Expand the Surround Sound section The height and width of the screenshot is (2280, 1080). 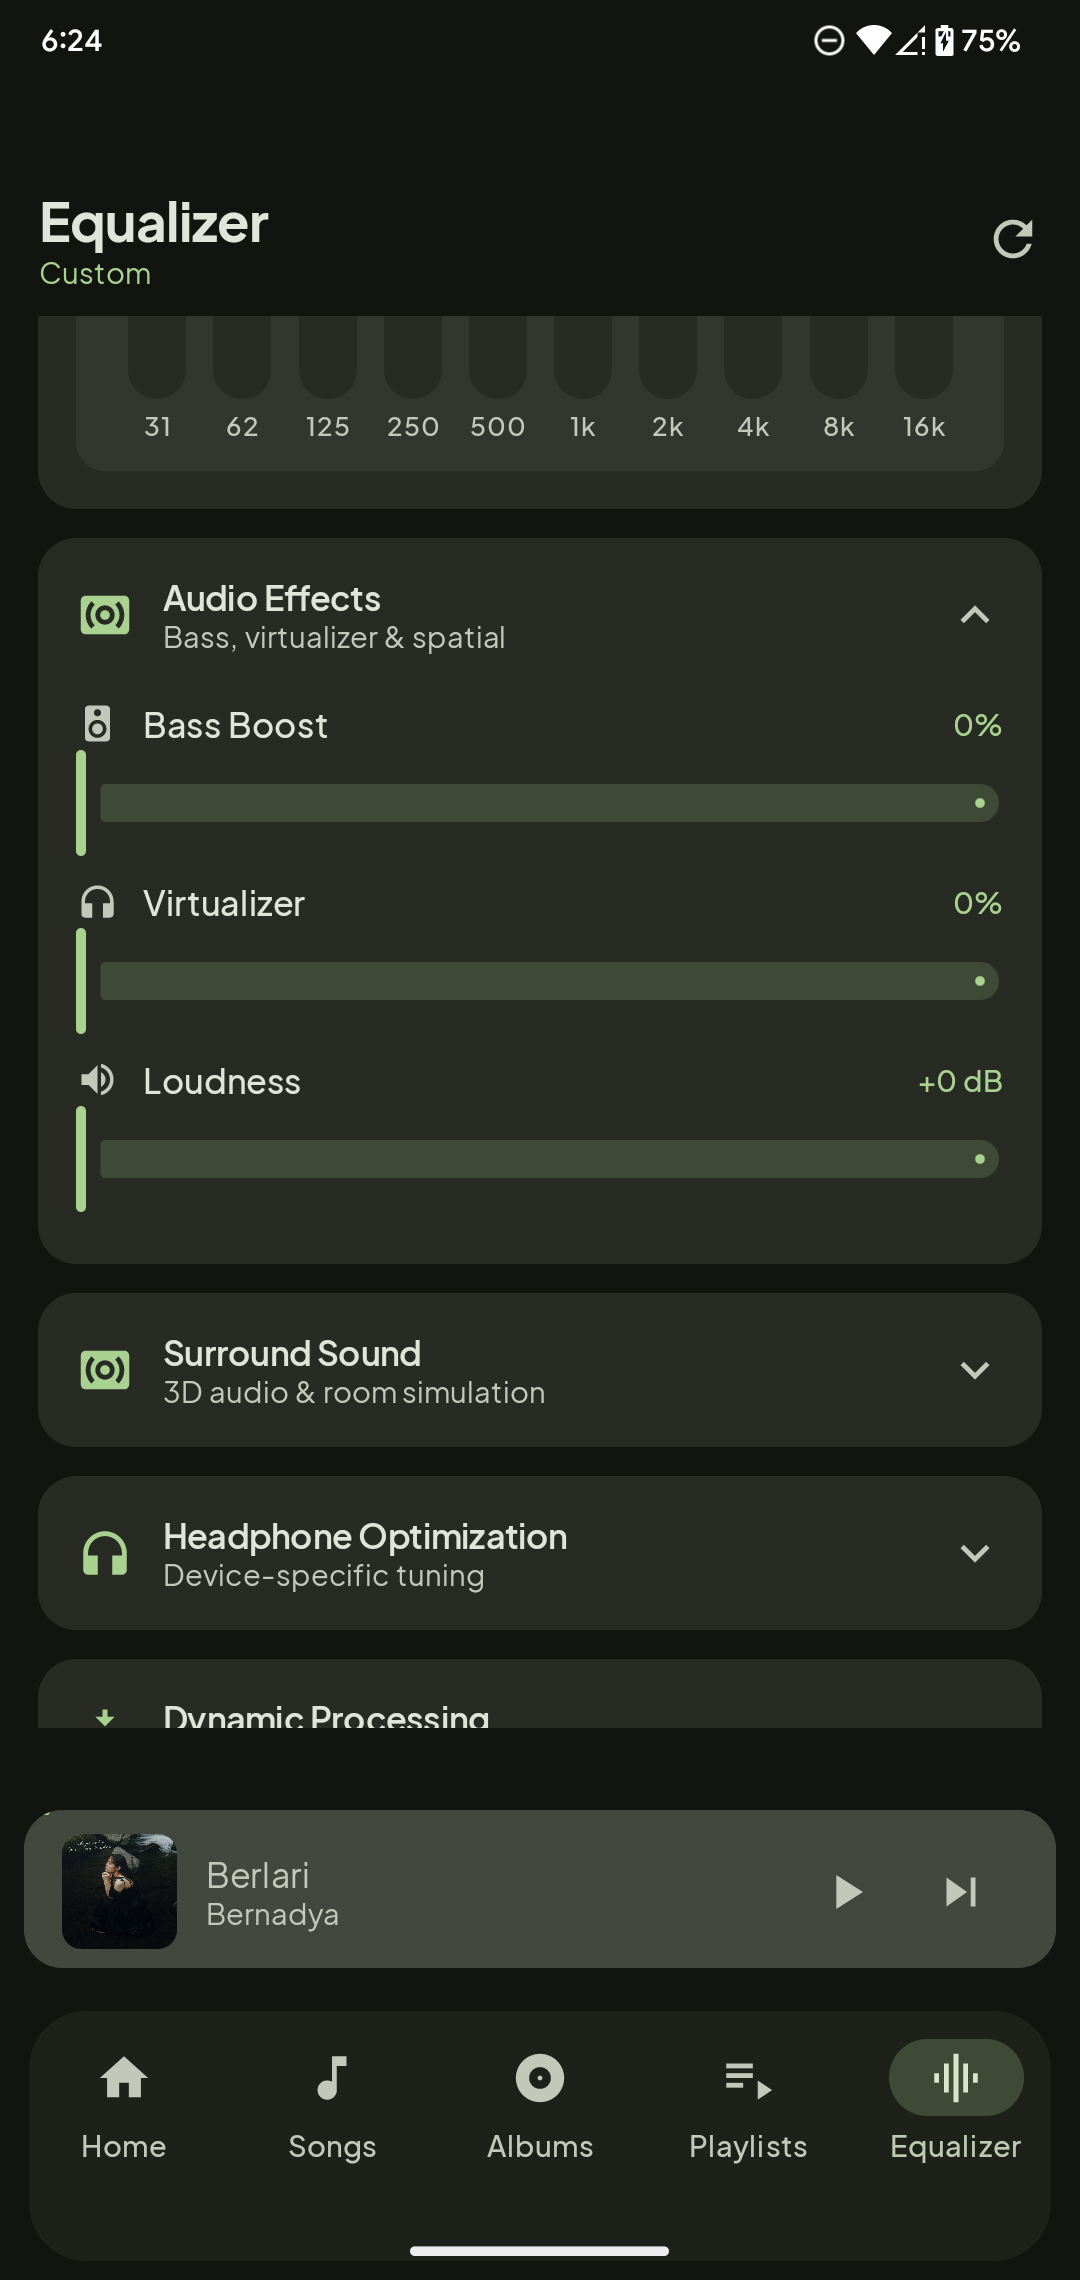click(974, 1370)
